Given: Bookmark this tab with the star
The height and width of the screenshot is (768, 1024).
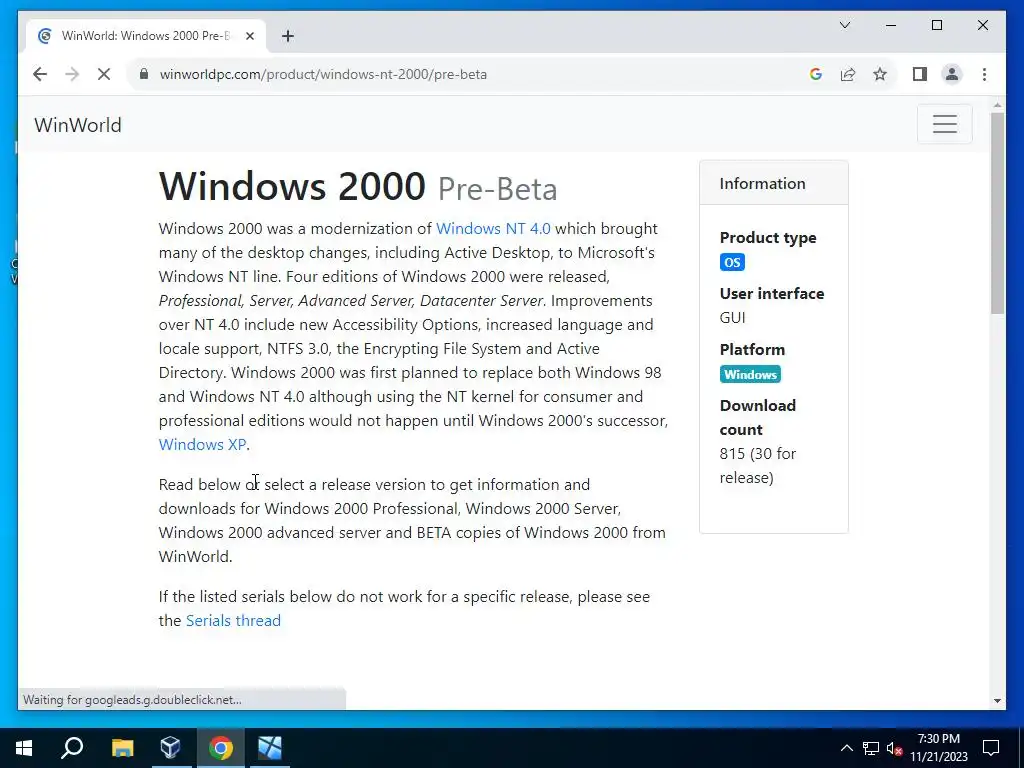Looking at the screenshot, I should pos(880,74).
